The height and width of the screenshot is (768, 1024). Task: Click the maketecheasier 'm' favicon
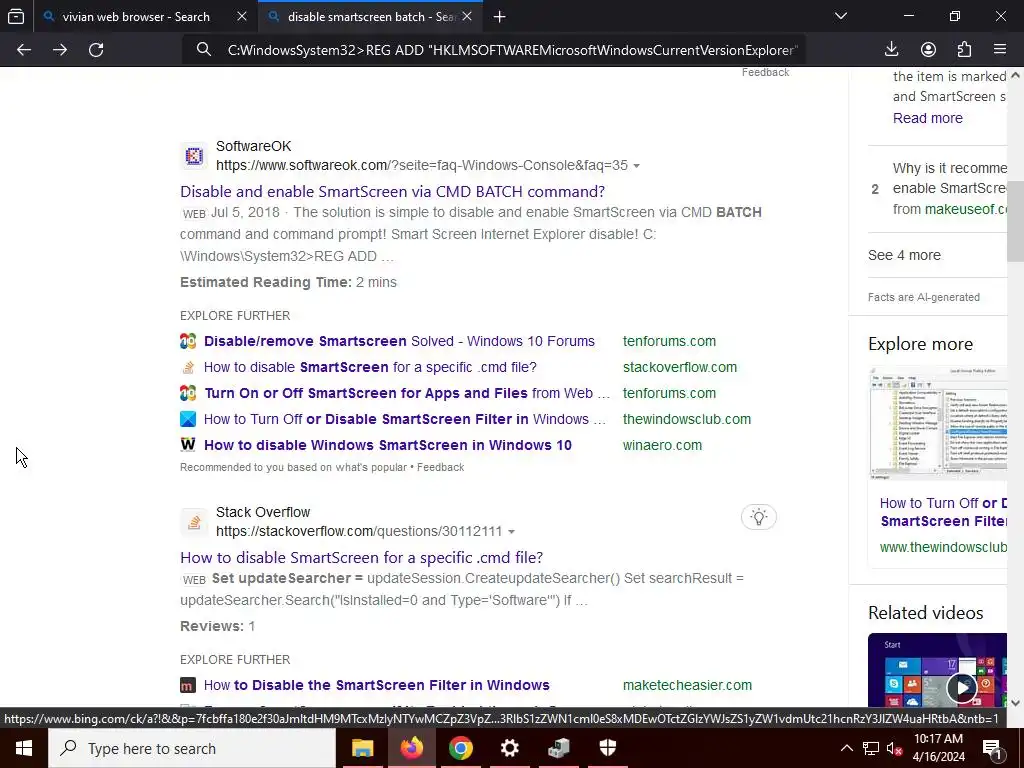(188, 685)
